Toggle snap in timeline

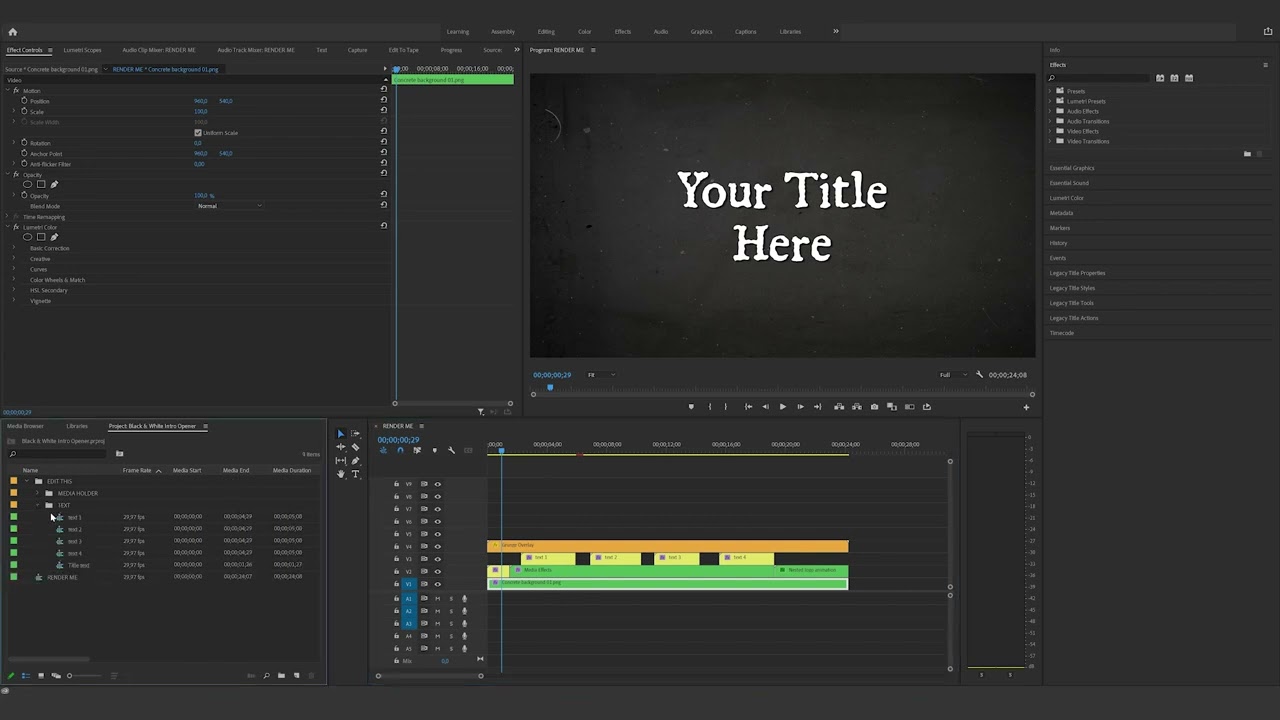(400, 451)
